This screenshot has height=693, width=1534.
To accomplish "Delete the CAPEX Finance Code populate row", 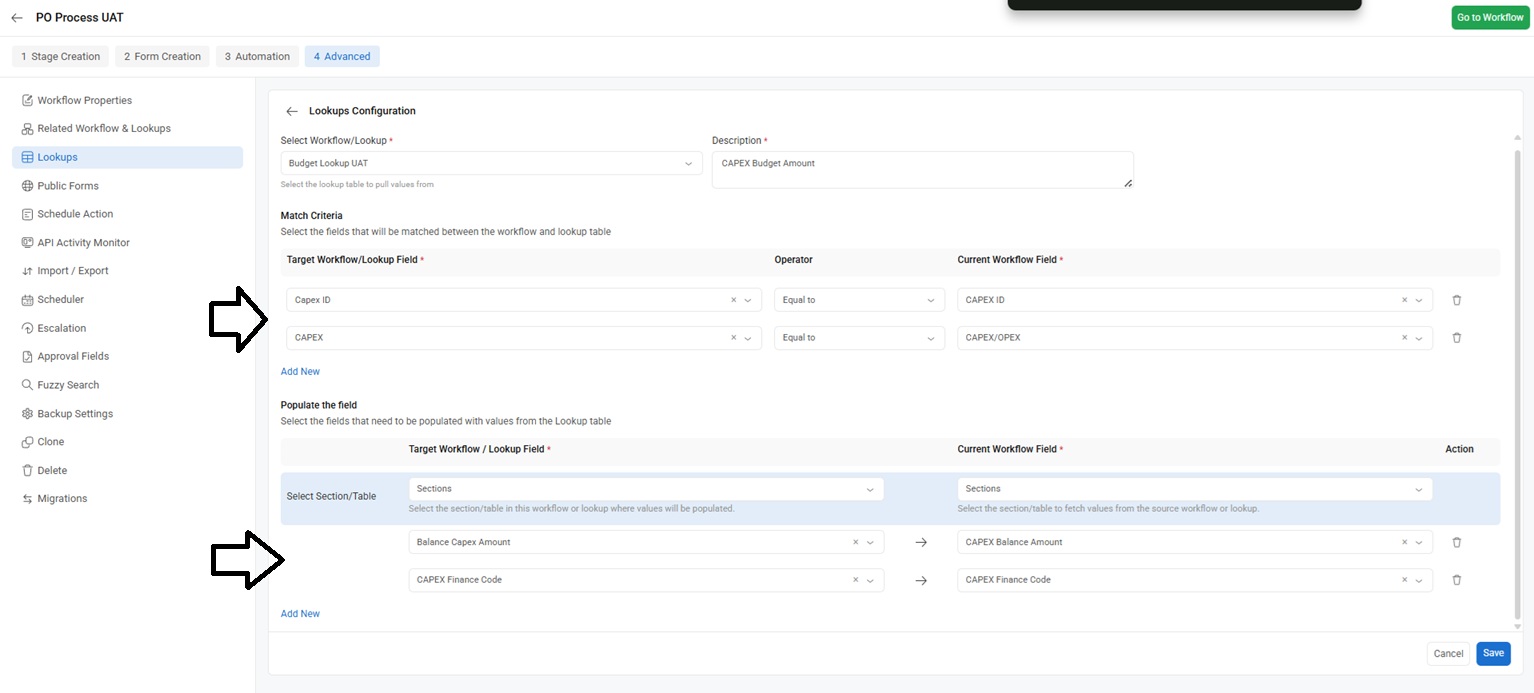I will click(x=1456, y=580).
